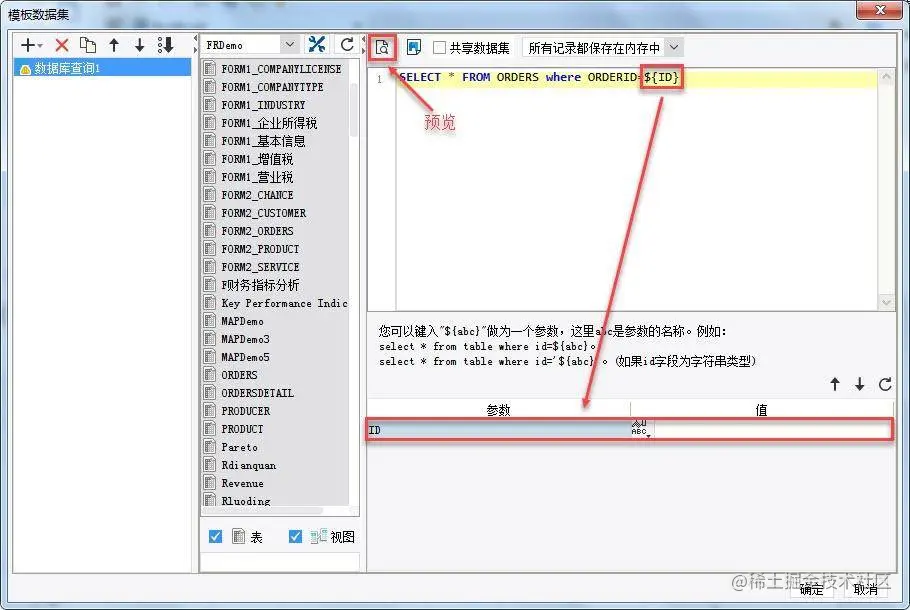Uncheck the 表 checkbox

coord(216,536)
